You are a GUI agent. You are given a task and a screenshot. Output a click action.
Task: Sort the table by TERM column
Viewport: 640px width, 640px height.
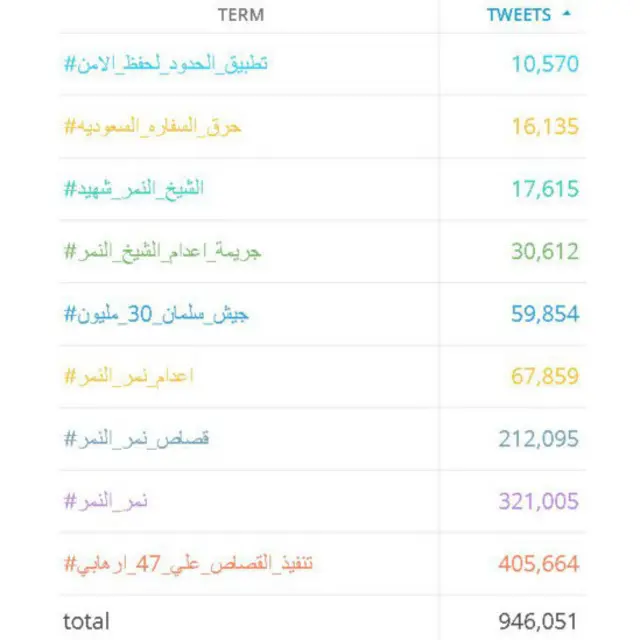point(240,15)
